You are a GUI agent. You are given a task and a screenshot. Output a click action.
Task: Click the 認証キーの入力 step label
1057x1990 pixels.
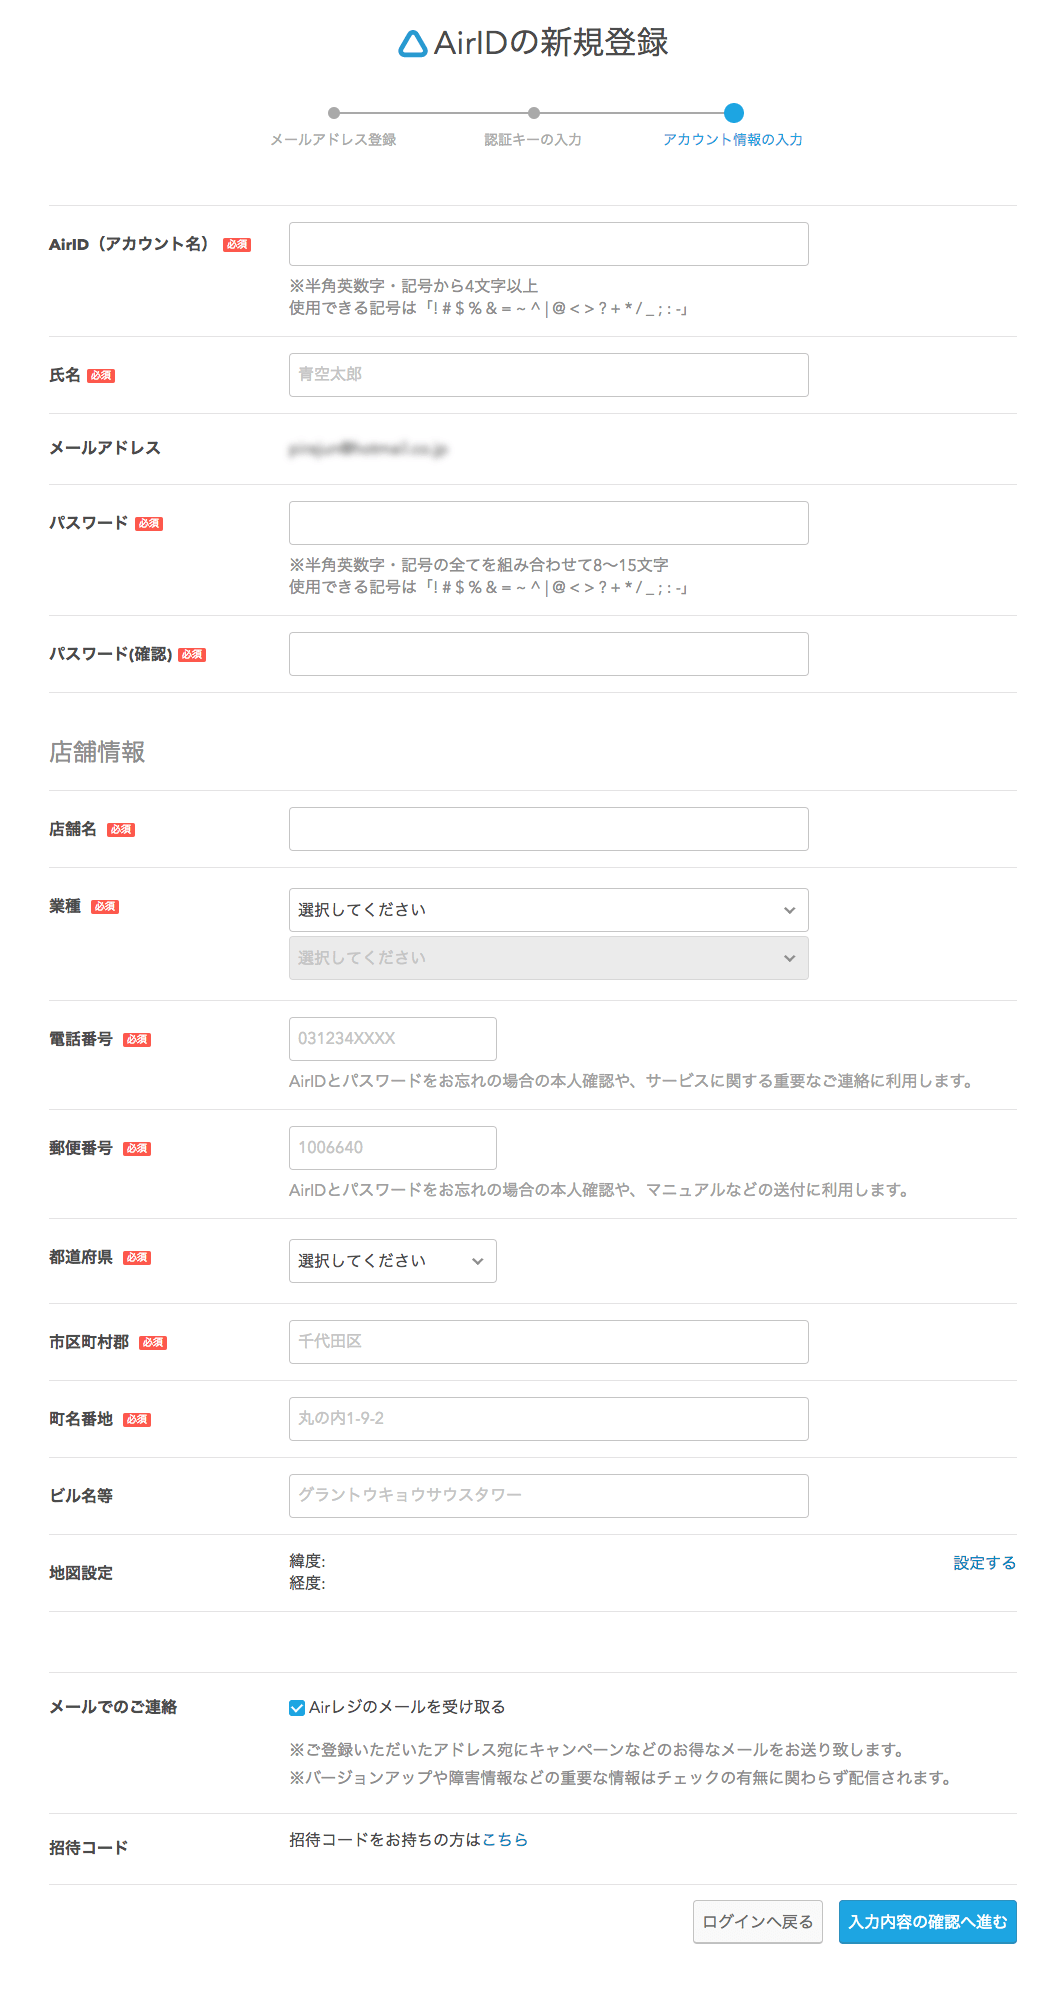[533, 140]
